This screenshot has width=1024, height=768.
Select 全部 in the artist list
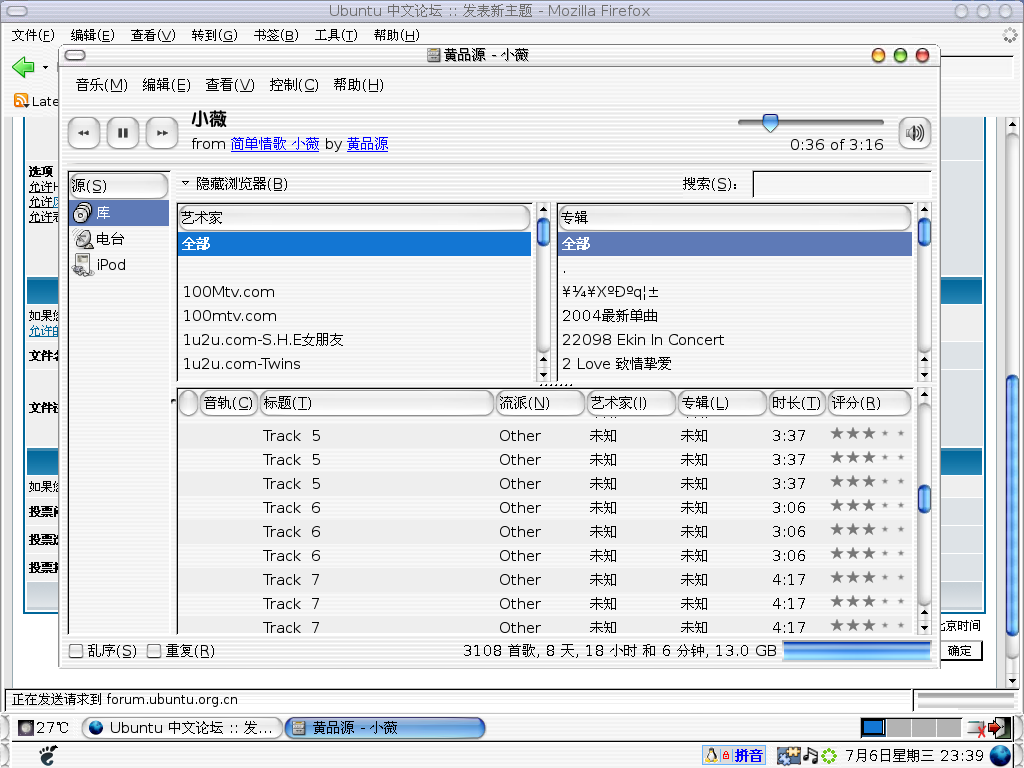(x=355, y=244)
